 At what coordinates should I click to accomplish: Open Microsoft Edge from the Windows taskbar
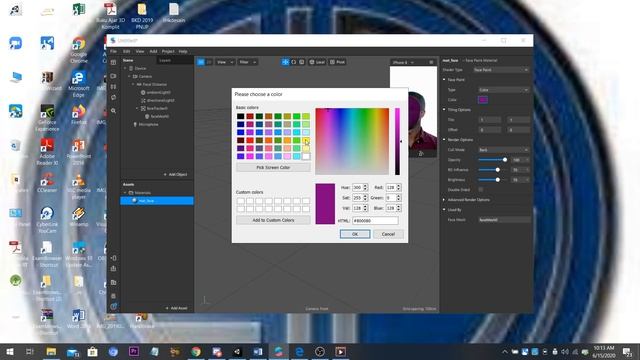pyautogui.click(x=299, y=351)
